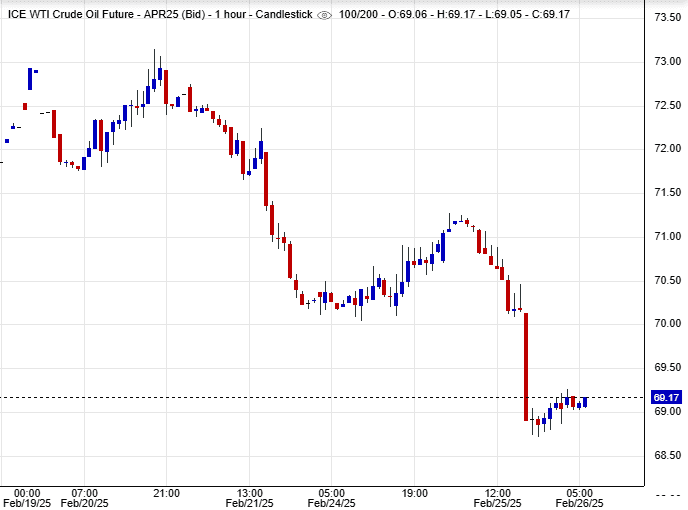The height and width of the screenshot is (510, 688).
Task: Select the Feb/21/25 date label
Action: coord(250,503)
